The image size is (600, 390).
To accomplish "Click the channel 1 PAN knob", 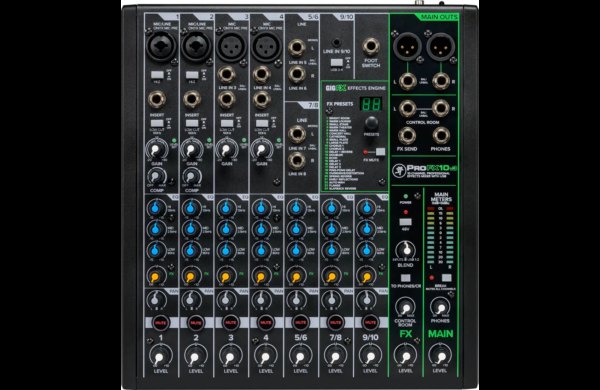I will pyautogui.click(x=155, y=300).
